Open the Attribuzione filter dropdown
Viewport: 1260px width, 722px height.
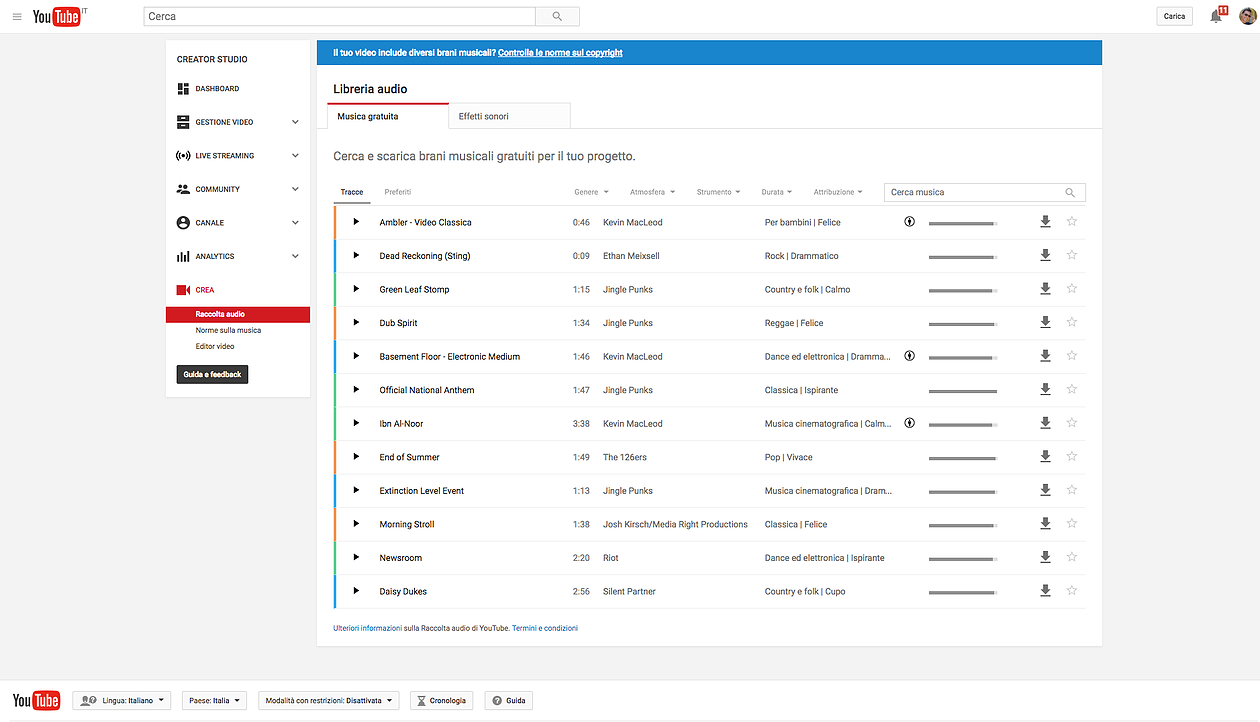[838, 192]
